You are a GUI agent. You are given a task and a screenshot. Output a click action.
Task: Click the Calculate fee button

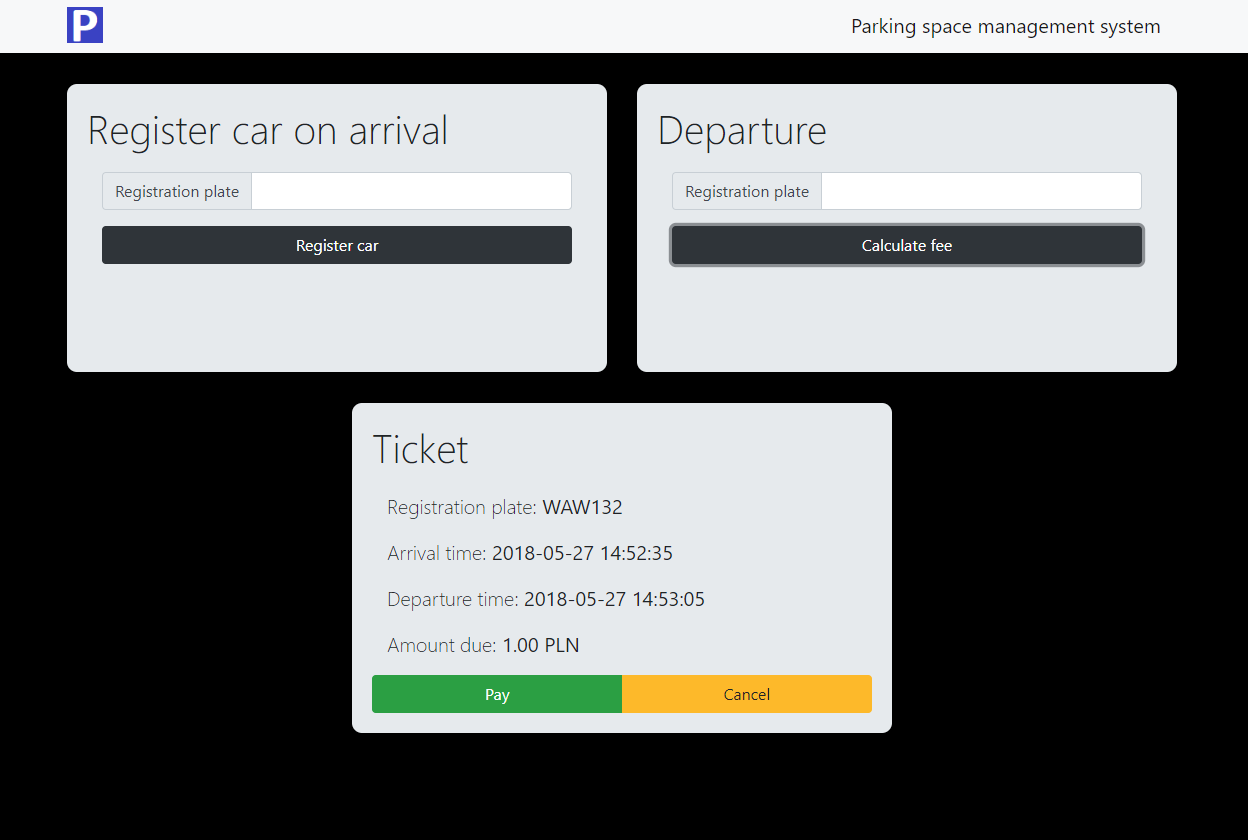[907, 245]
